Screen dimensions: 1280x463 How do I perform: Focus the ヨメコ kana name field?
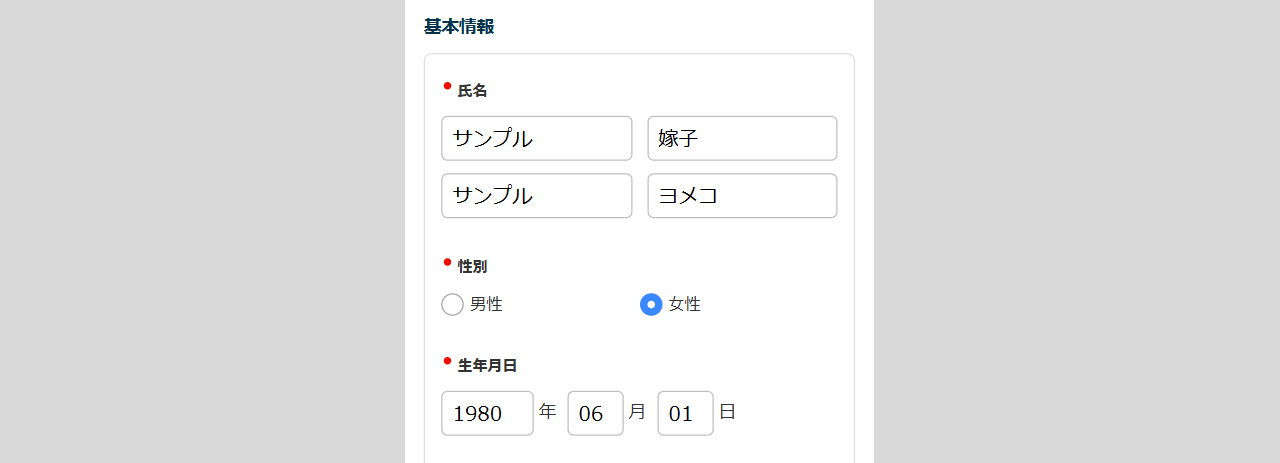pos(742,195)
